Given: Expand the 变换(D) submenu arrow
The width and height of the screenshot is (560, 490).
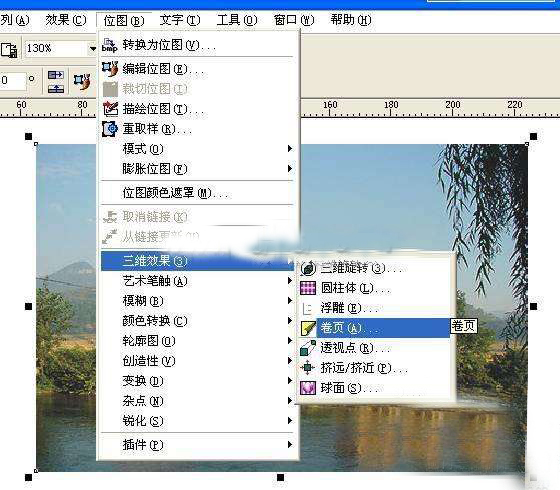Looking at the screenshot, I should tap(290, 381).
